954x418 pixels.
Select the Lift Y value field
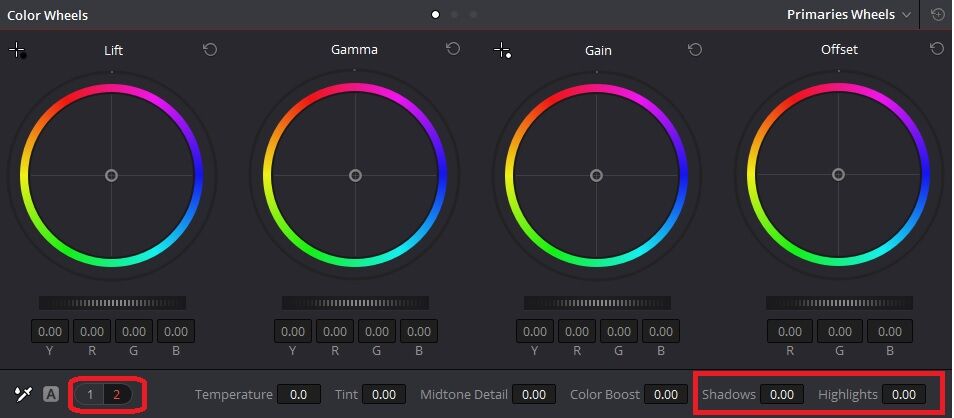[50, 332]
